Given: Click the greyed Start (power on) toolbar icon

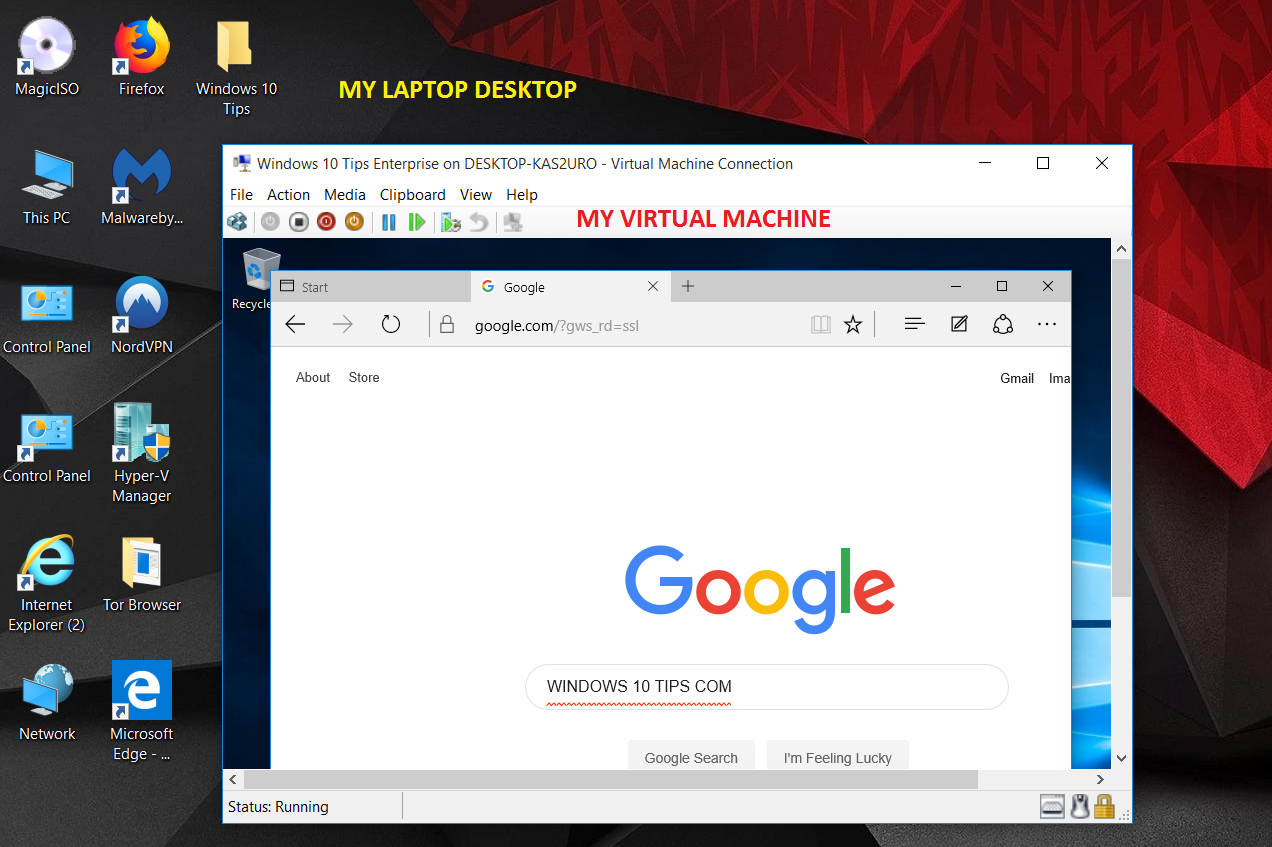Looking at the screenshot, I should click(270, 222).
